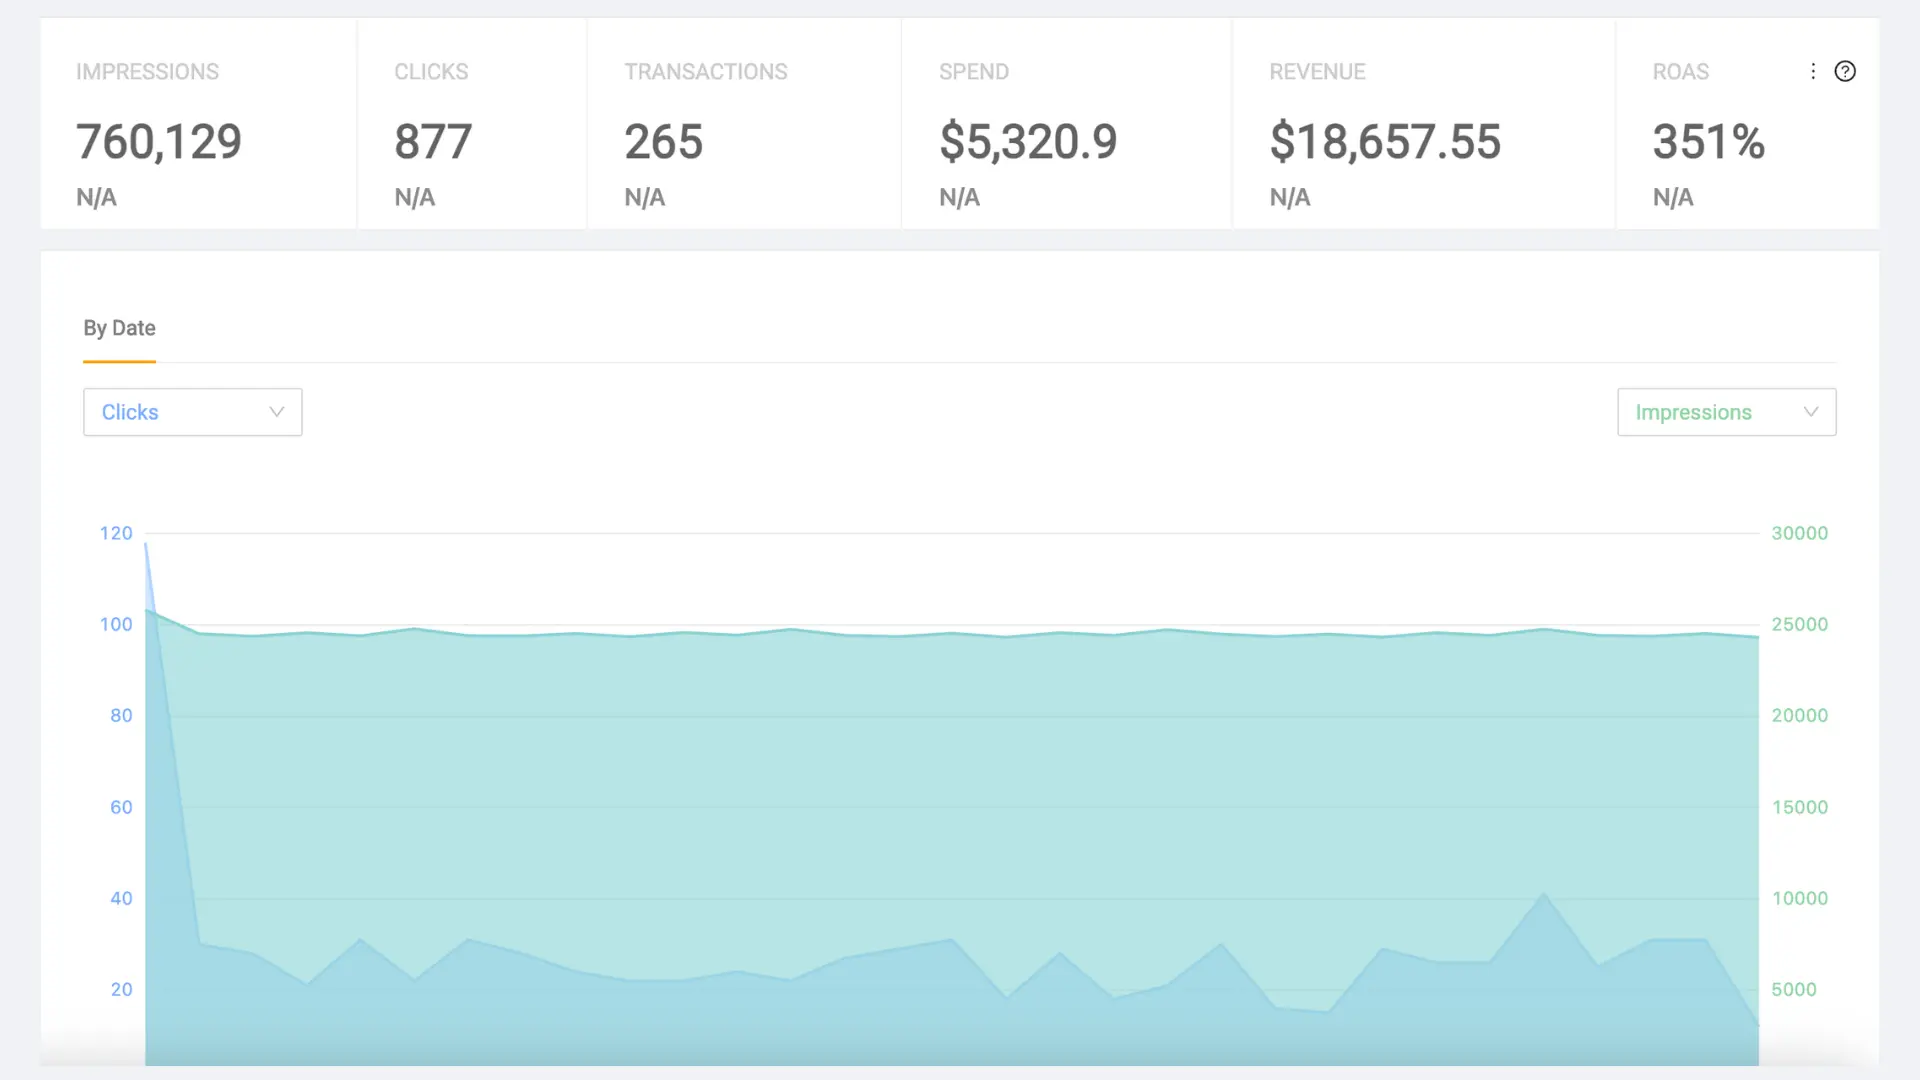Click the help question mark icon
The width and height of the screenshot is (1920, 1080).
(x=1845, y=71)
